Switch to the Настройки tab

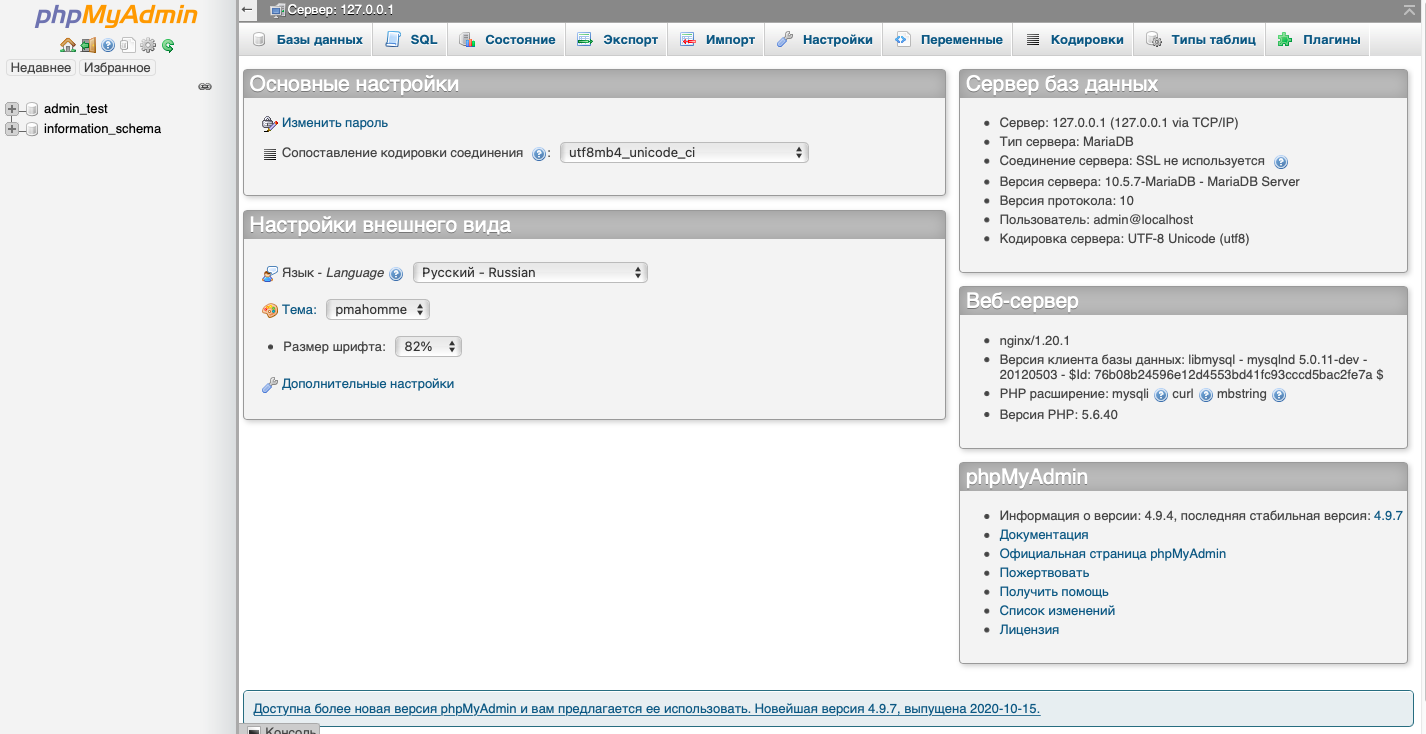pyautogui.click(x=825, y=40)
